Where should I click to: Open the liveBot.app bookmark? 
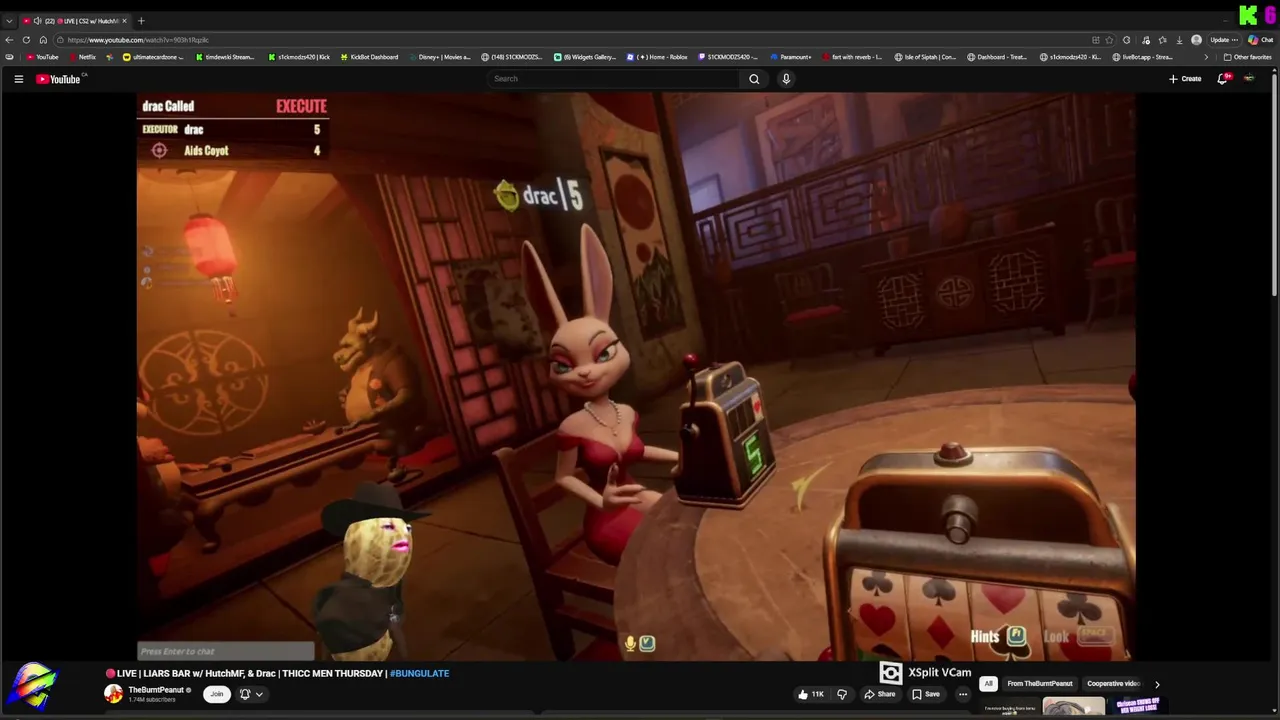[1143, 57]
